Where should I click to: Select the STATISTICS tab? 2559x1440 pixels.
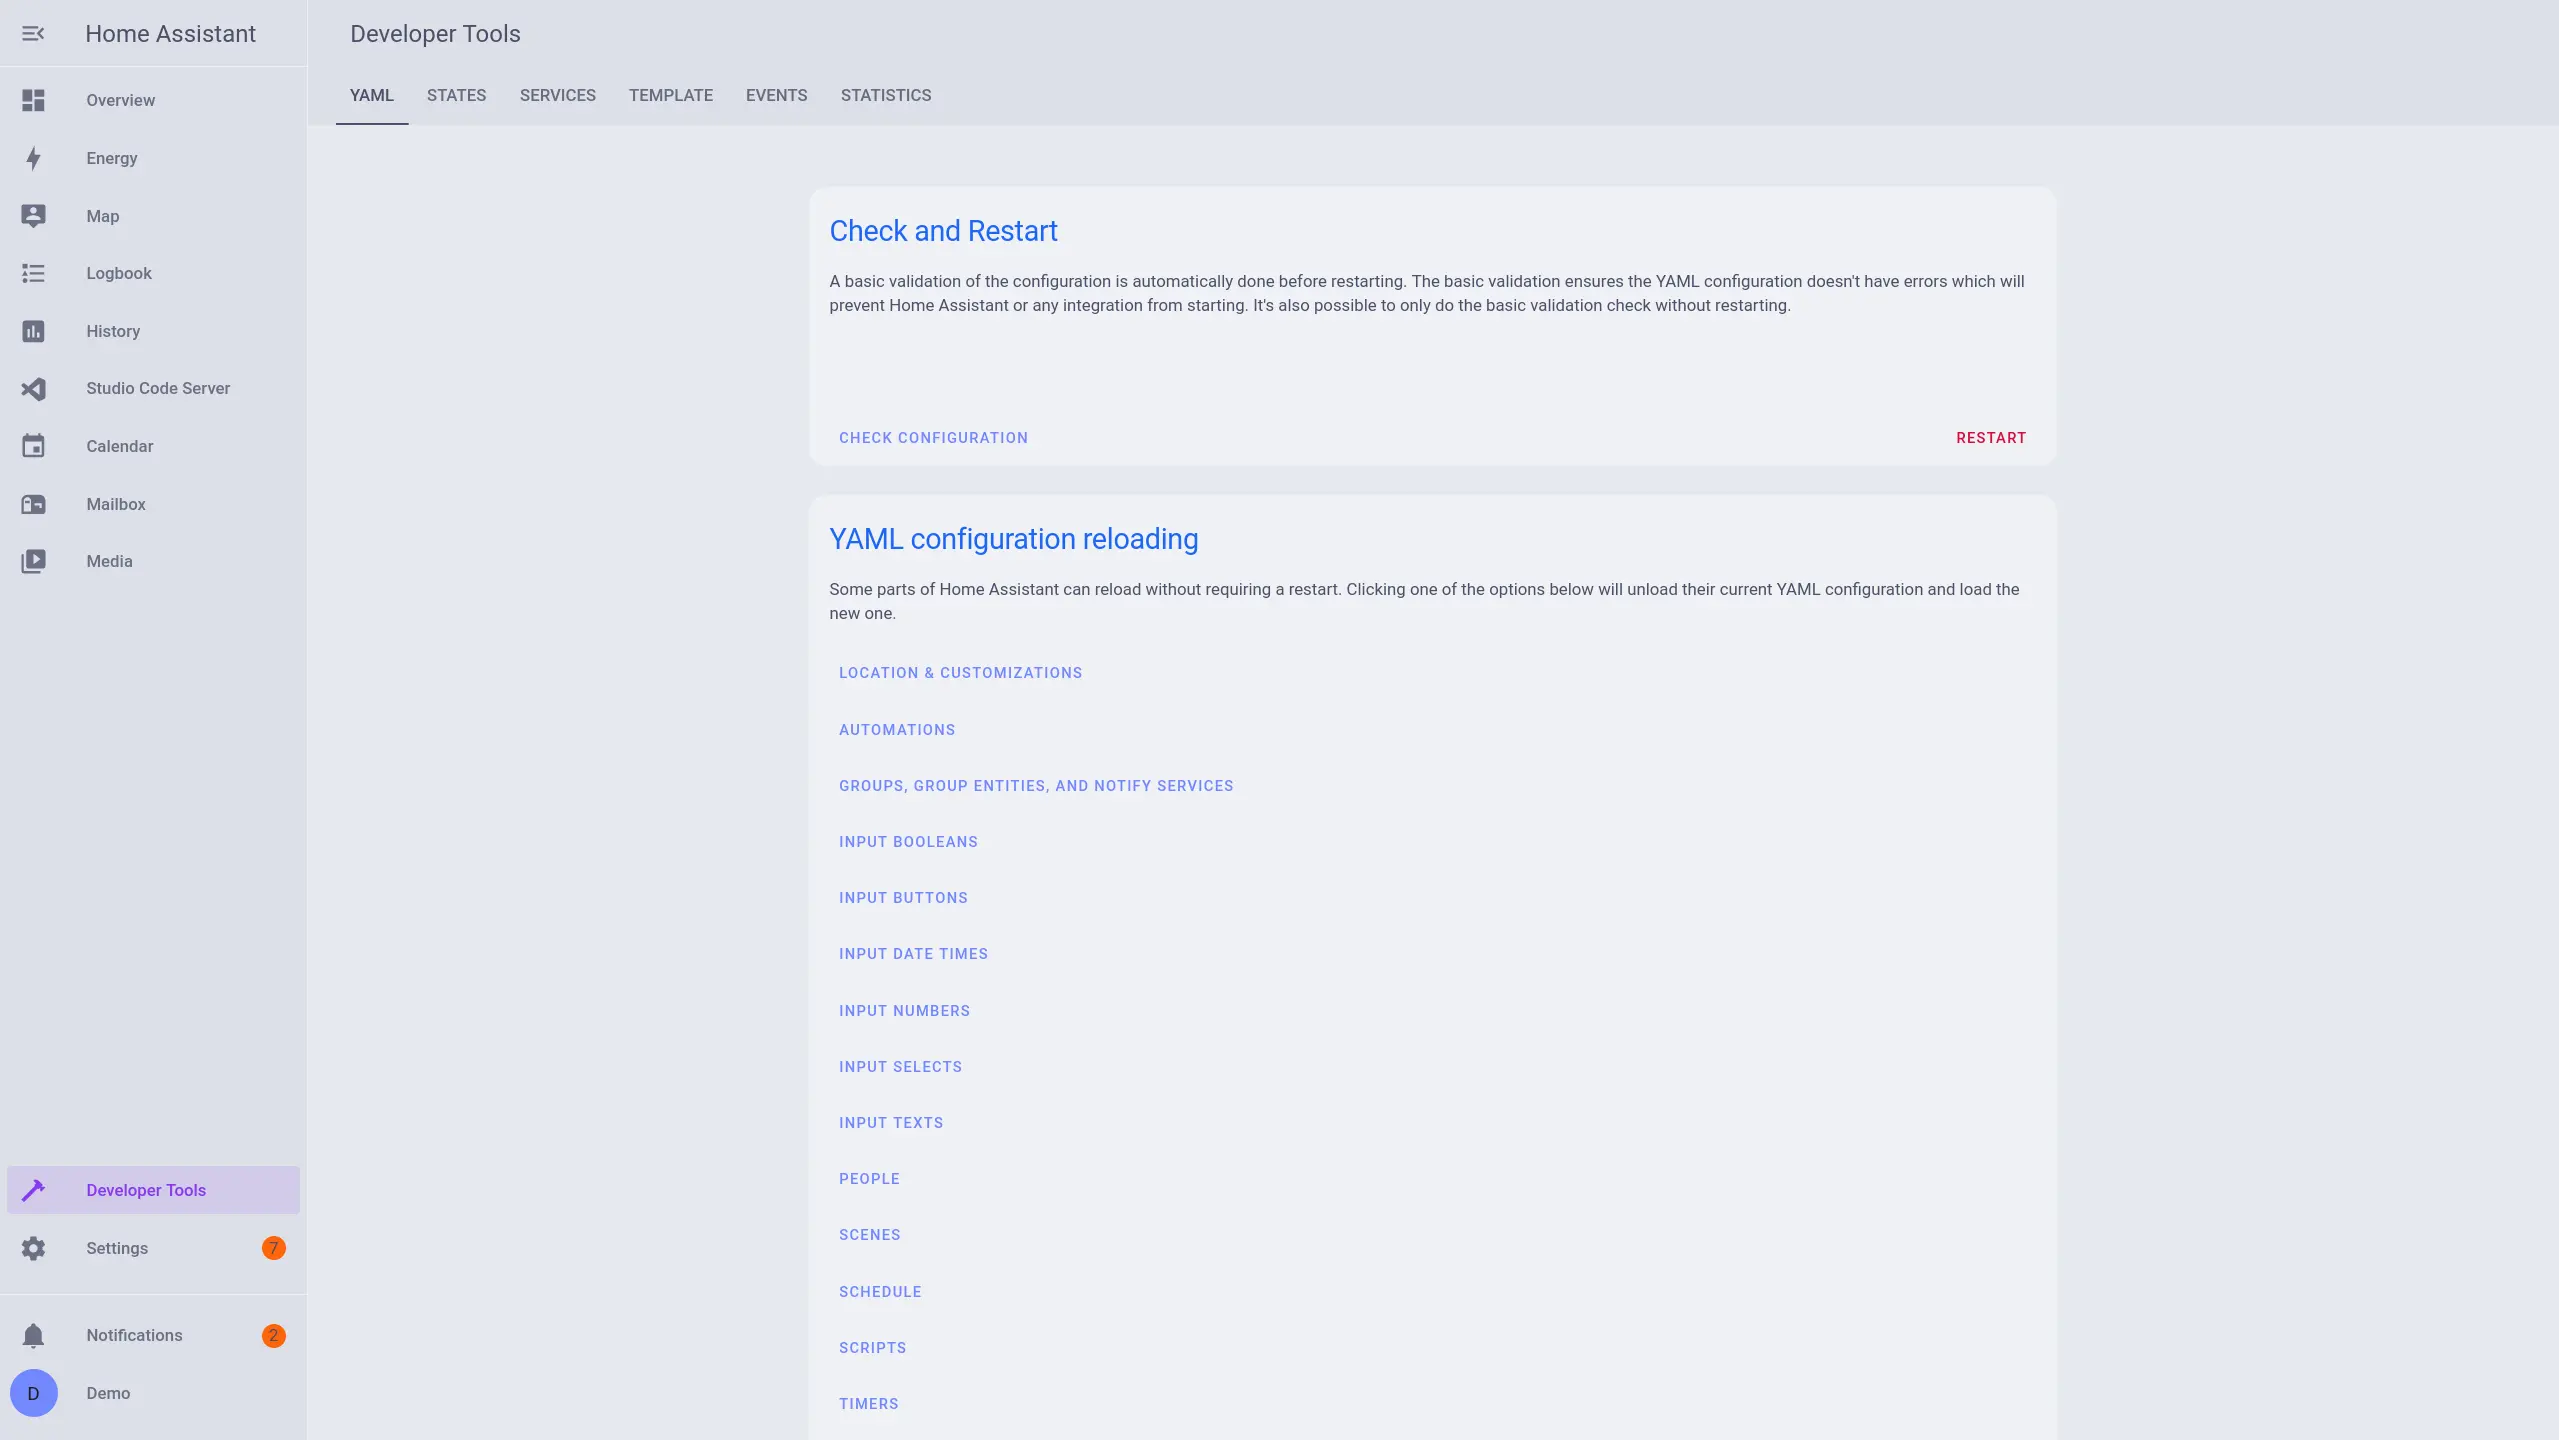885,96
